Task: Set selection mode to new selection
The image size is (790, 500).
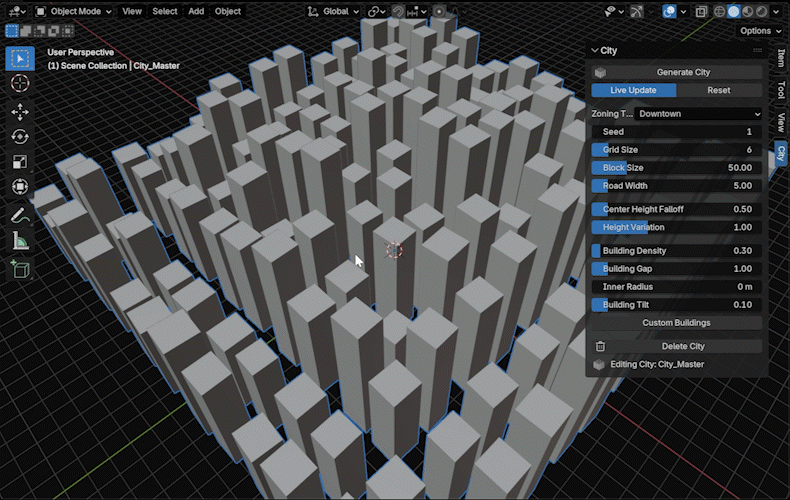Action: (11, 31)
